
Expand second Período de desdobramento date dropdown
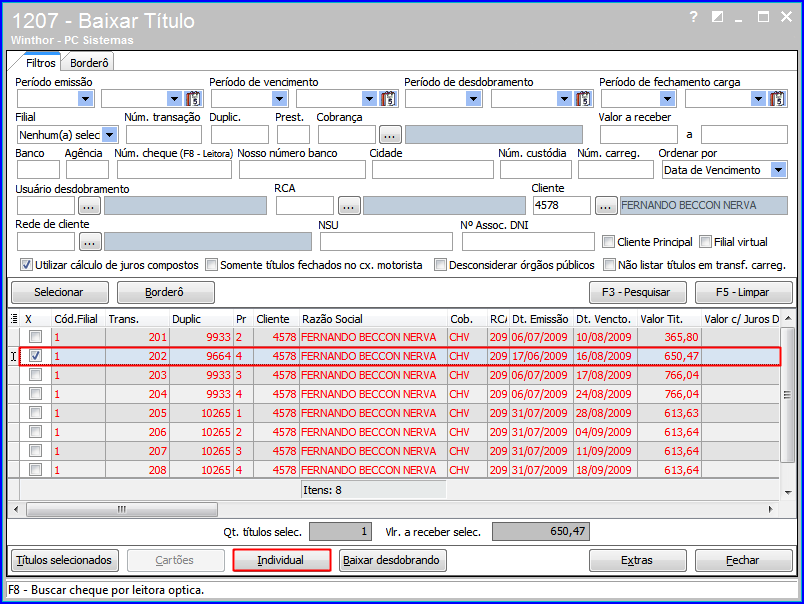point(565,98)
